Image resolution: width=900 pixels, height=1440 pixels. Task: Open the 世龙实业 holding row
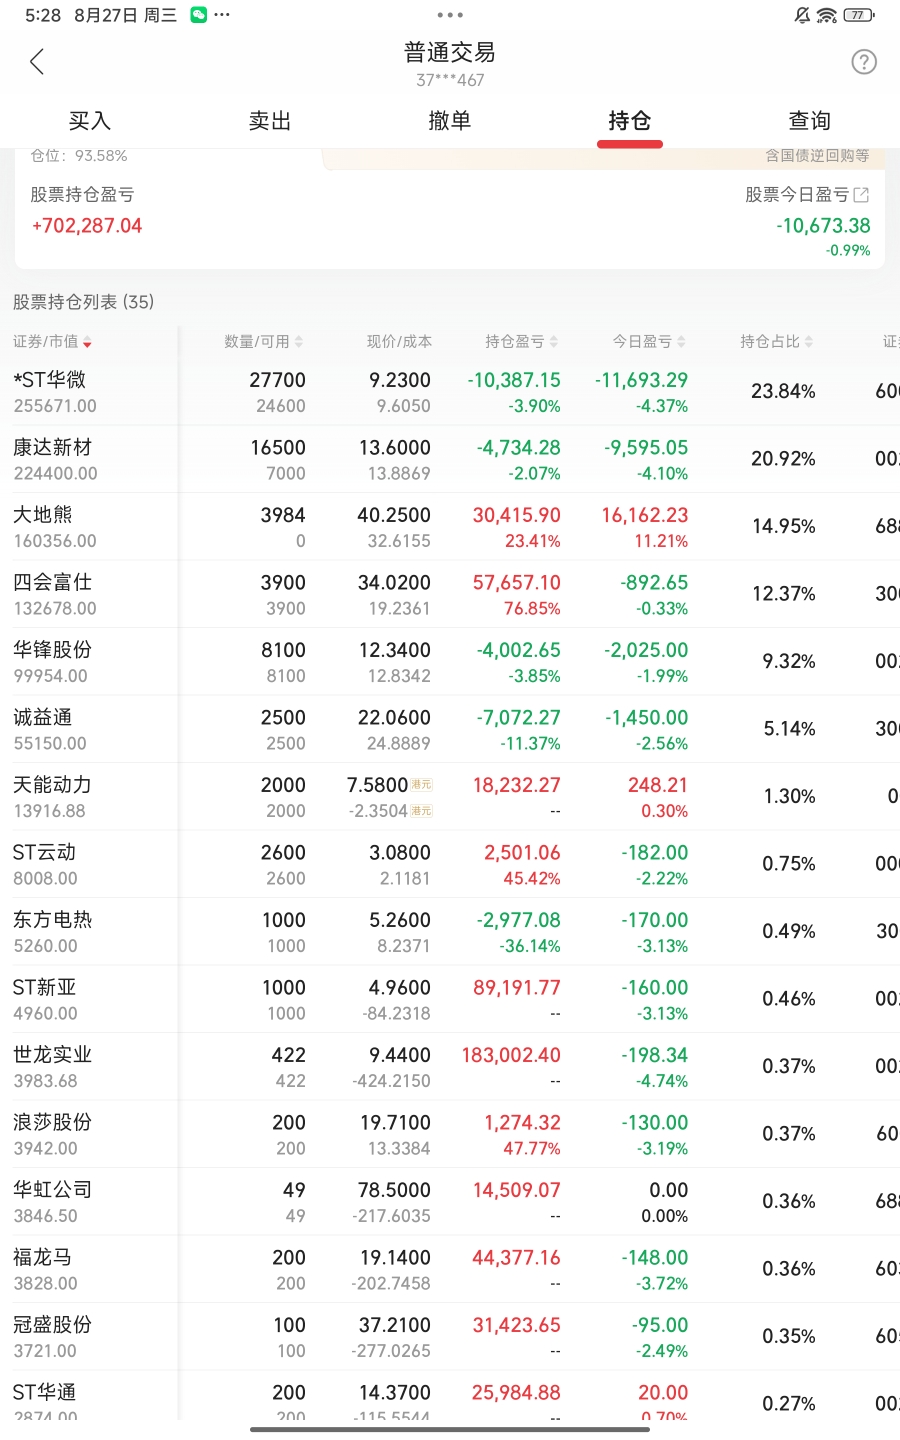coord(450,1067)
